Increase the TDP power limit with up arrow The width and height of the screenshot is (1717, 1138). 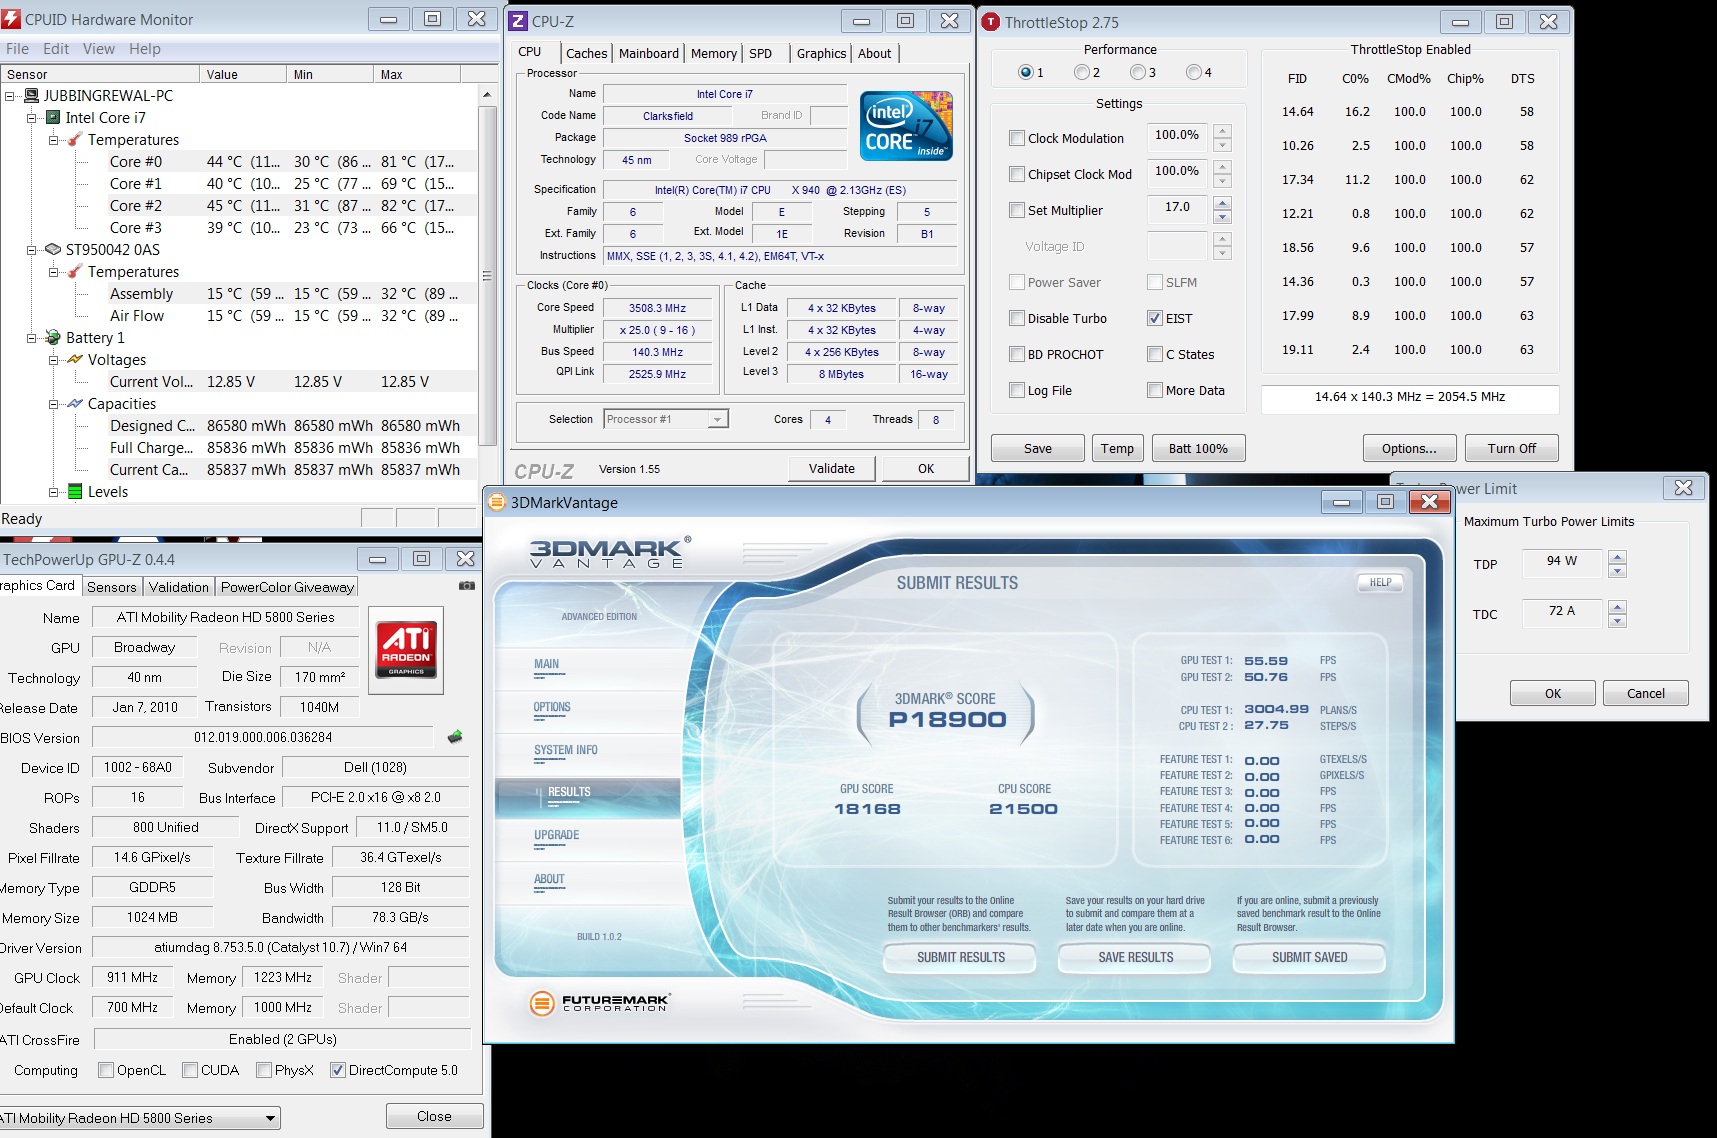point(1617,556)
